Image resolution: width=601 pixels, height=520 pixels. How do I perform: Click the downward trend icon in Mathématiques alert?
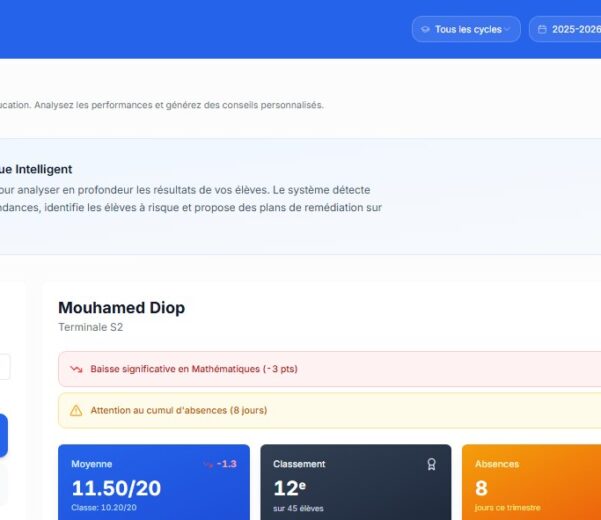[x=76, y=369]
